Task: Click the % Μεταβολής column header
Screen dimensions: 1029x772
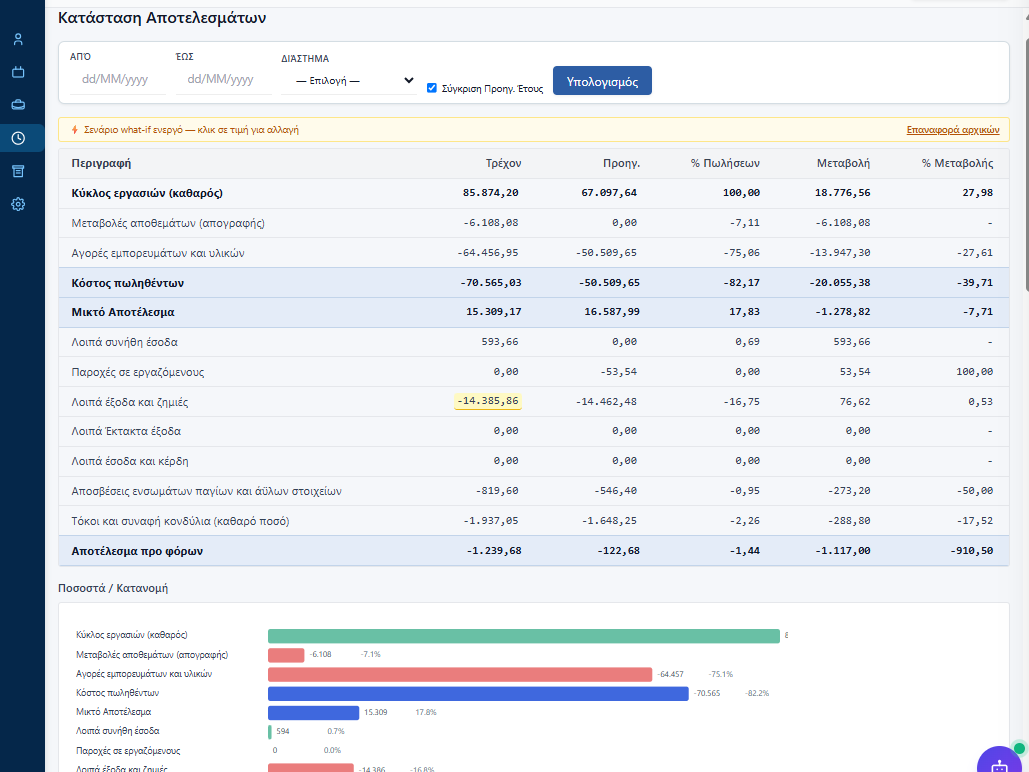Action: [957, 163]
